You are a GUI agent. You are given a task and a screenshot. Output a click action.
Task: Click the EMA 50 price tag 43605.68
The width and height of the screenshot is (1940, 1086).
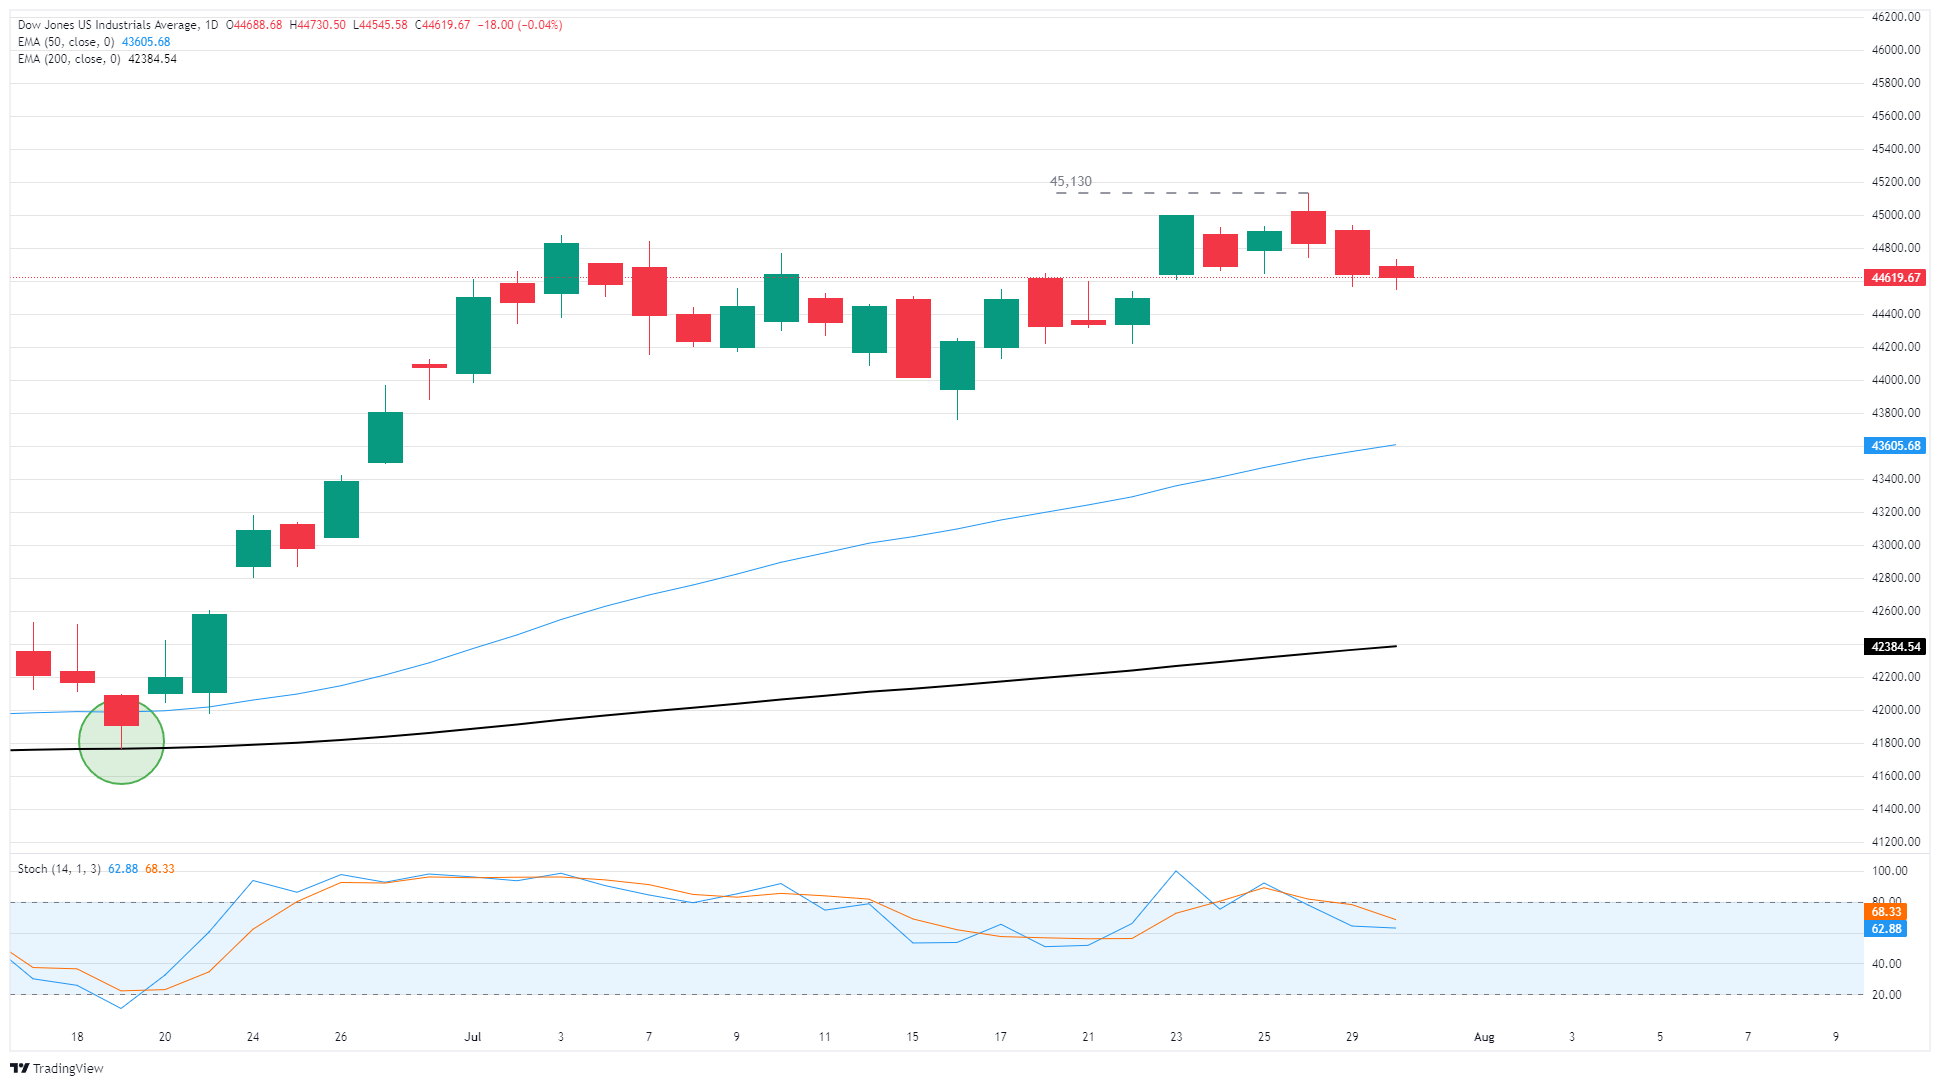coord(1895,446)
